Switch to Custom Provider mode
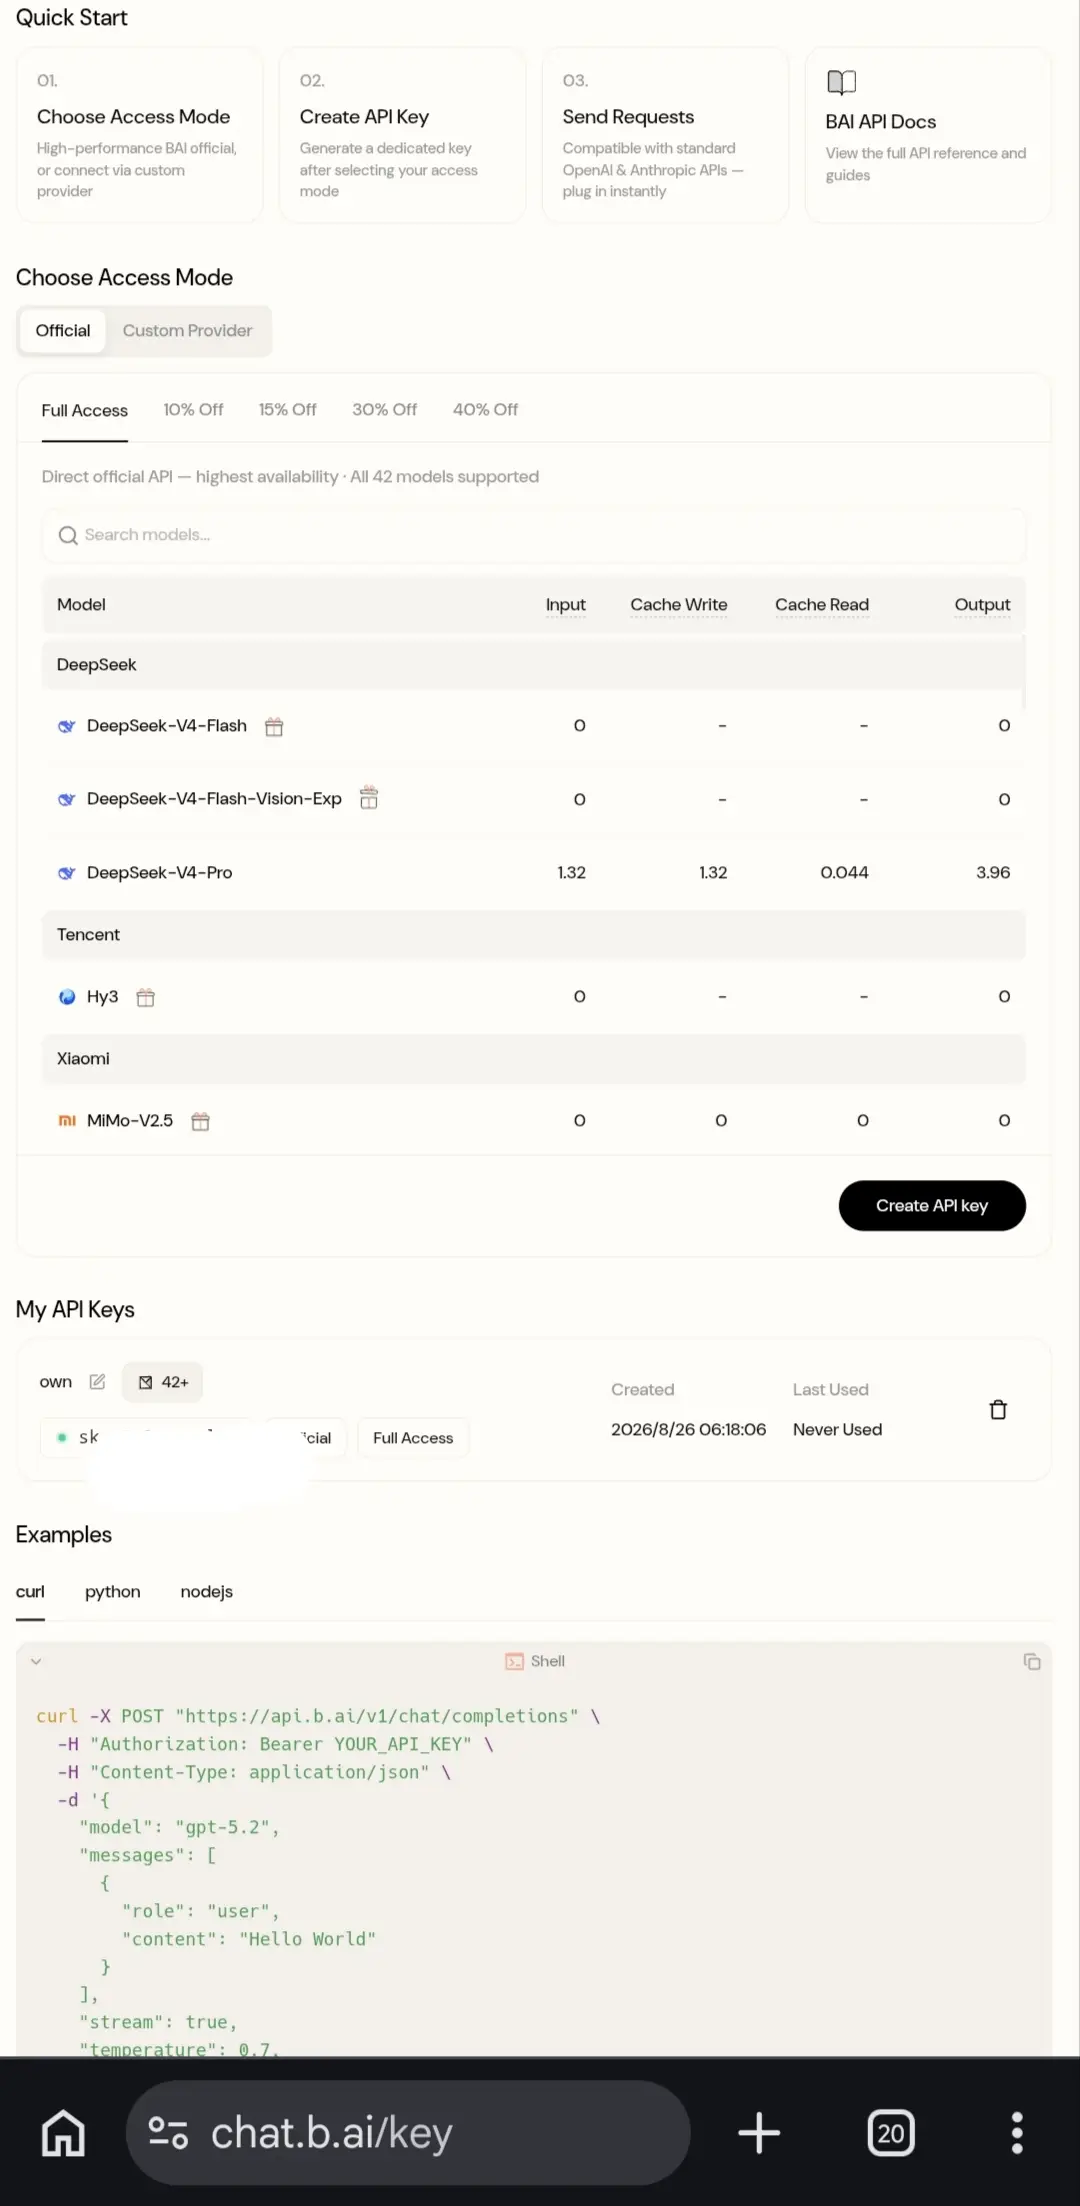Viewport: 1080px width, 2206px height. (187, 331)
